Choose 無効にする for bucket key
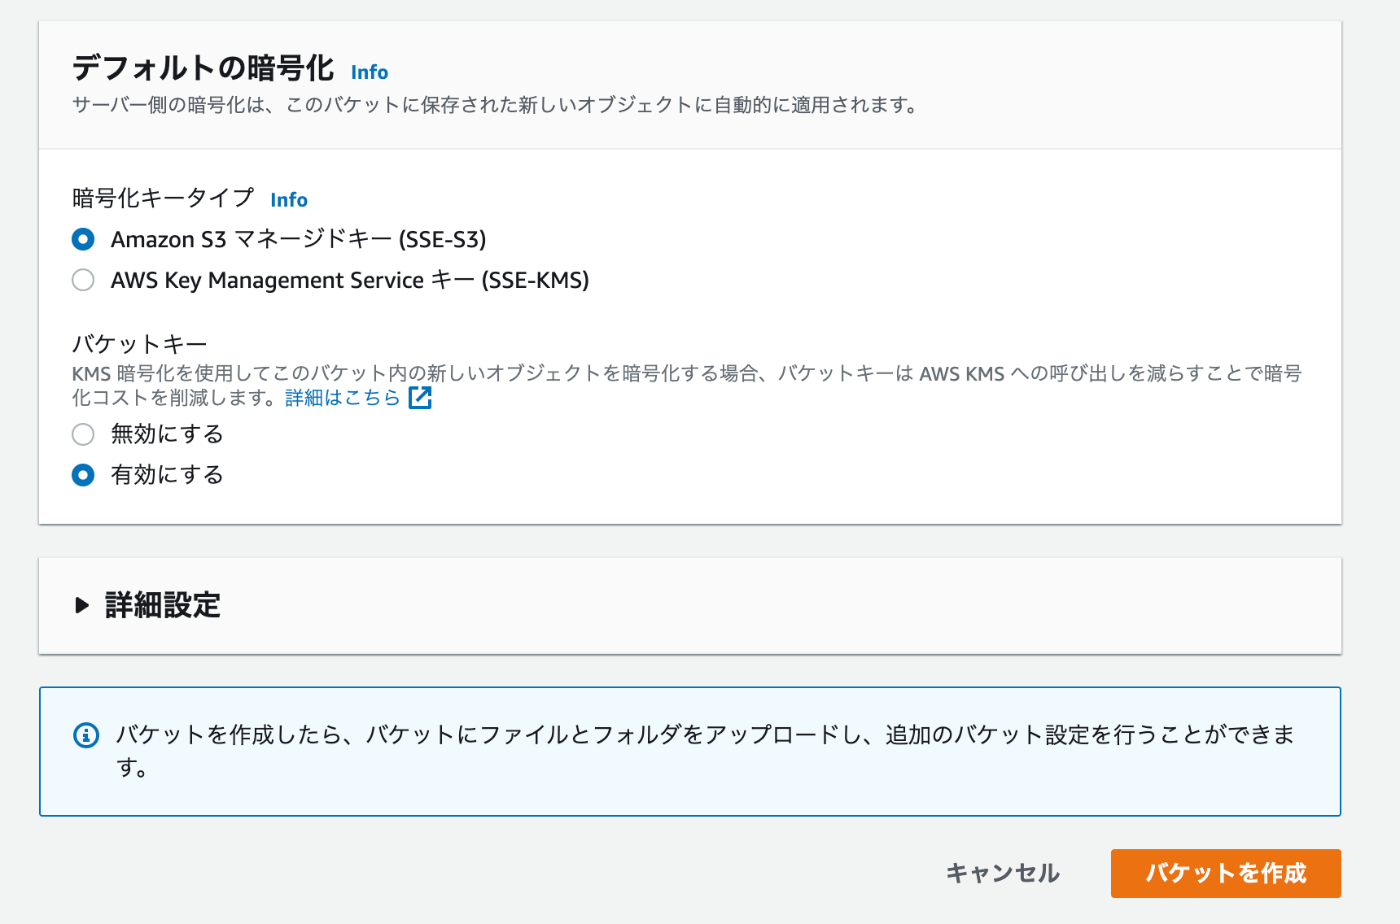The image size is (1400, 924). (84, 434)
